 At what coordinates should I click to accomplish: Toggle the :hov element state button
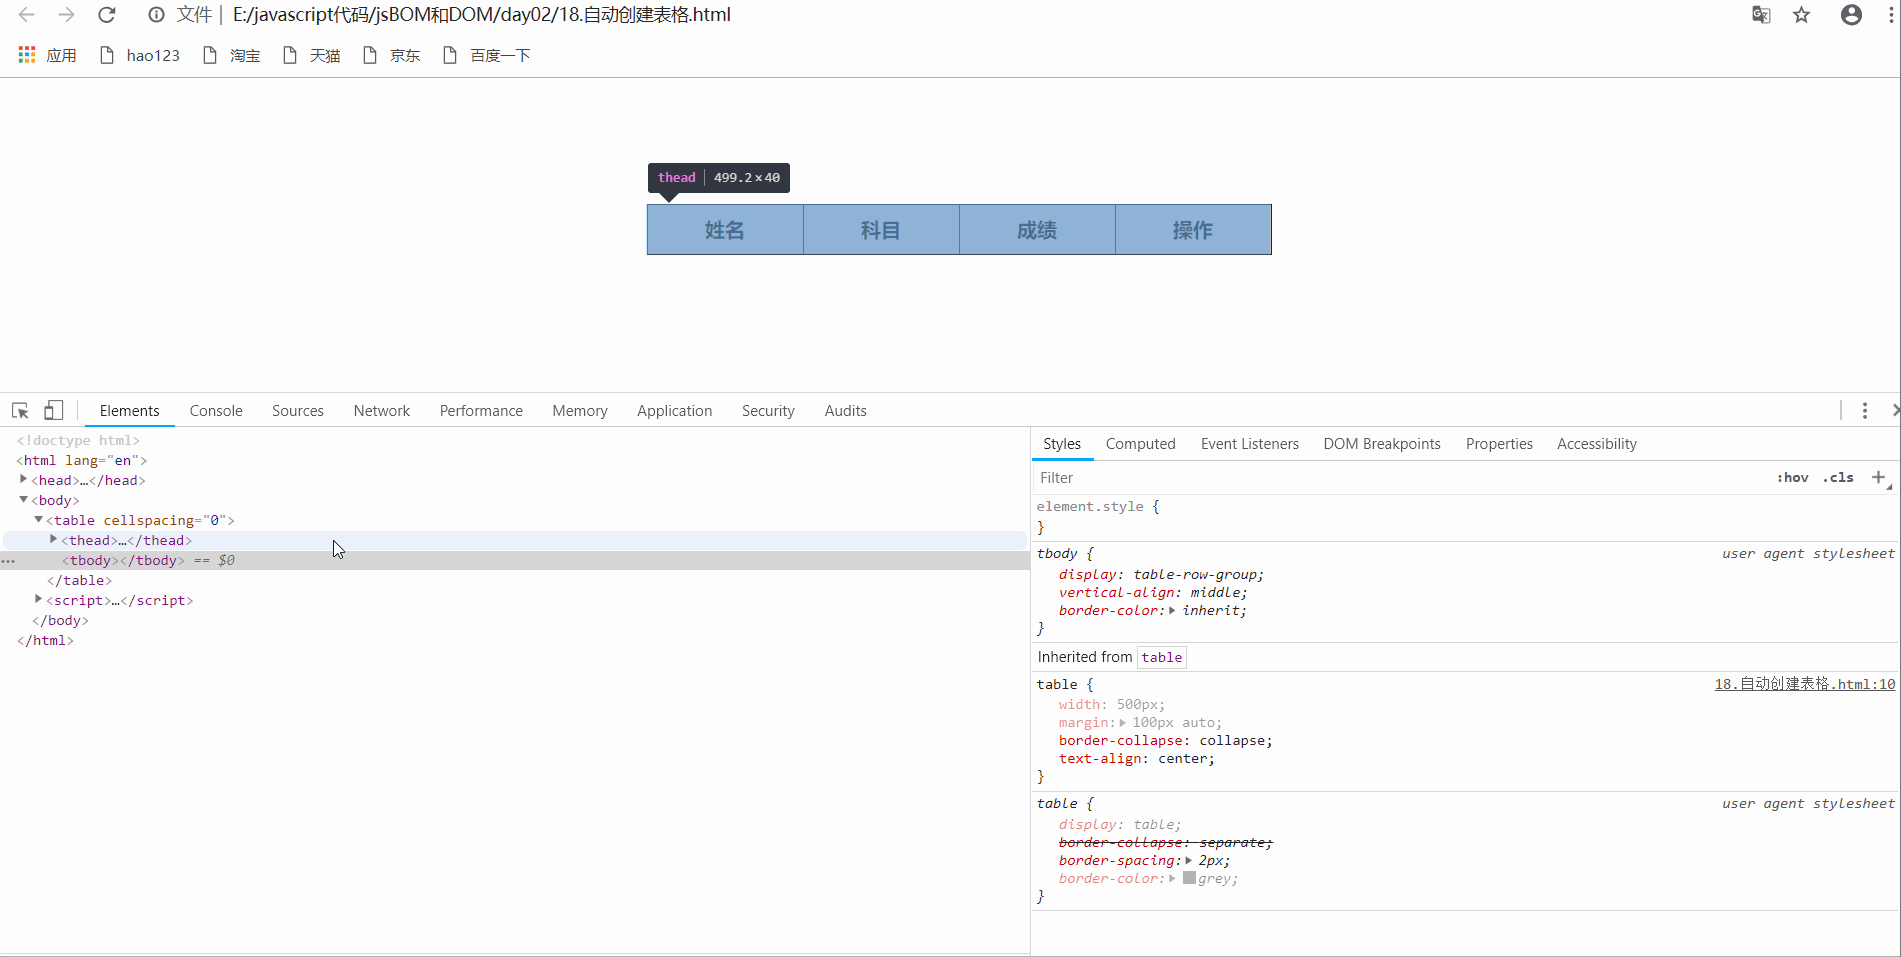point(1793,478)
